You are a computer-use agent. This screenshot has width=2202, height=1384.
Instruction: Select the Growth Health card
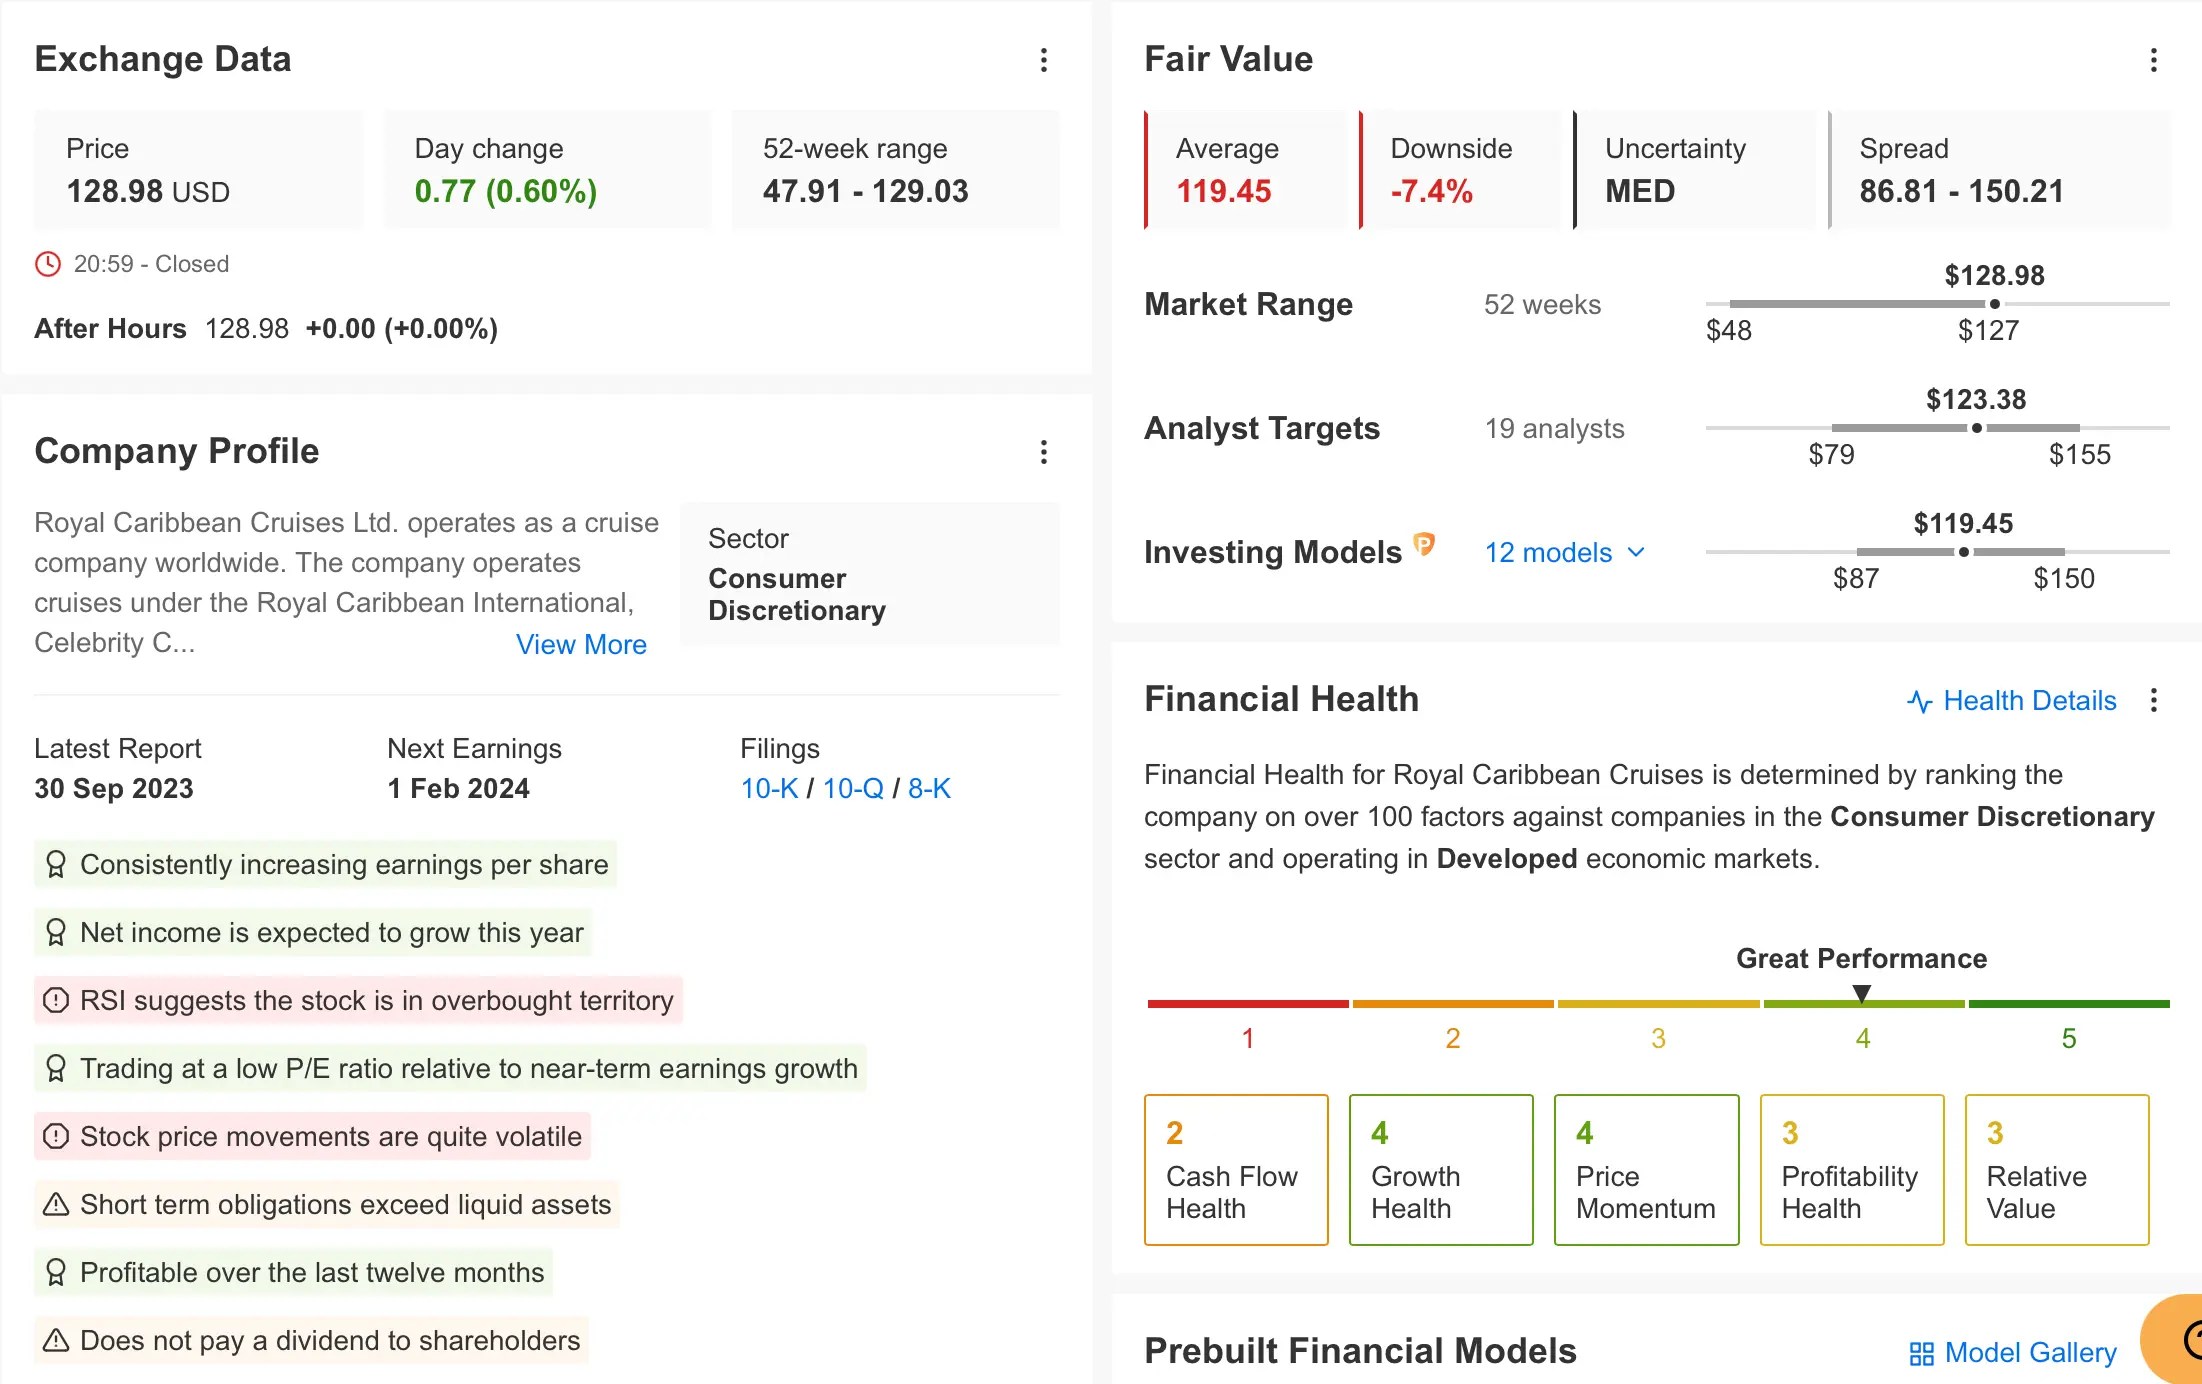[x=1441, y=1170]
